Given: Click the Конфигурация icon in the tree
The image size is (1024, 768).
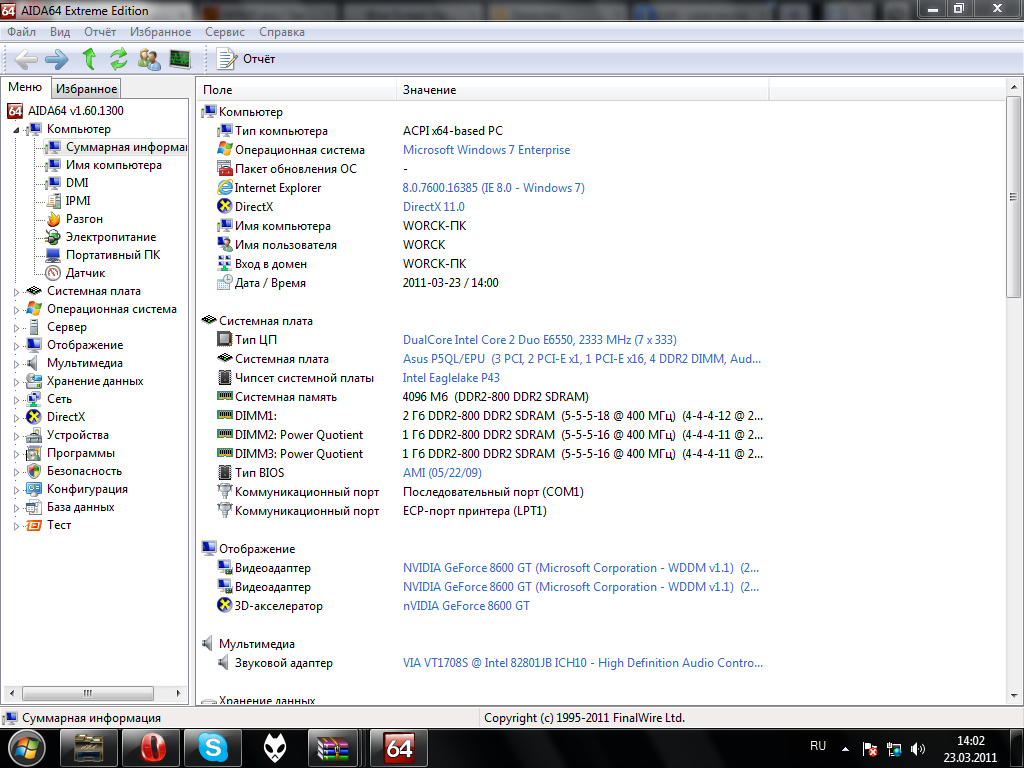Looking at the screenshot, I should [x=34, y=489].
